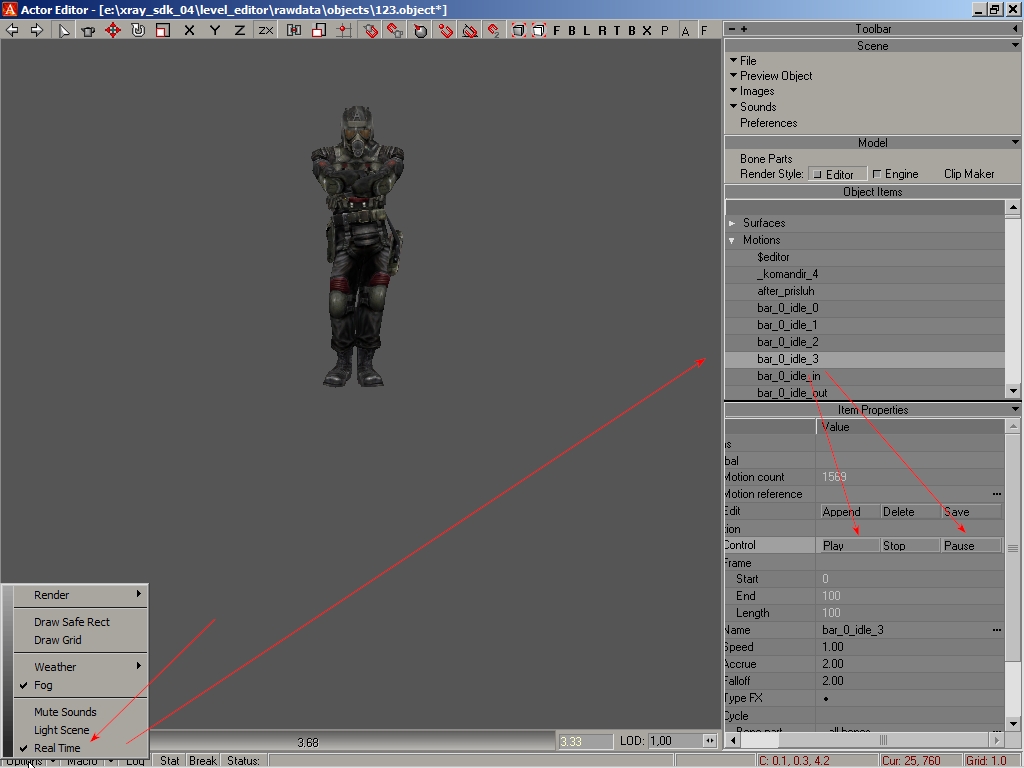This screenshot has width=1024, height=768.
Task: Click the motion timeline bar showing 3.68
Action: pos(353,742)
